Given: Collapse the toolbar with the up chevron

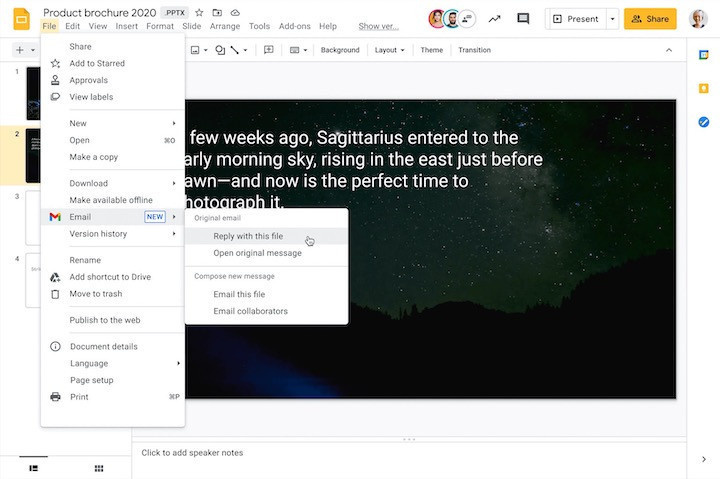Looking at the screenshot, I should coord(669,50).
